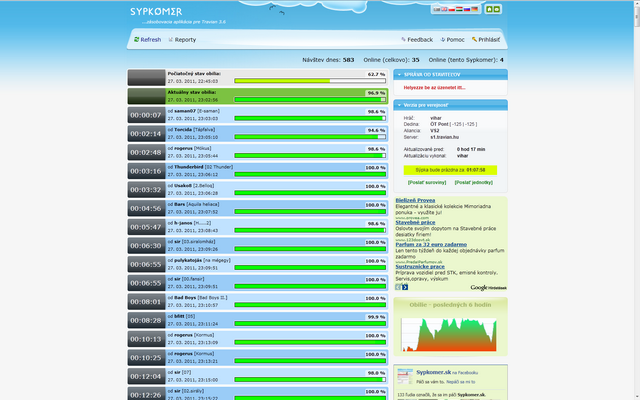Select the sir [03.siralomház] row
Viewport: 640px width, 400px height.
pyautogui.click(x=258, y=246)
